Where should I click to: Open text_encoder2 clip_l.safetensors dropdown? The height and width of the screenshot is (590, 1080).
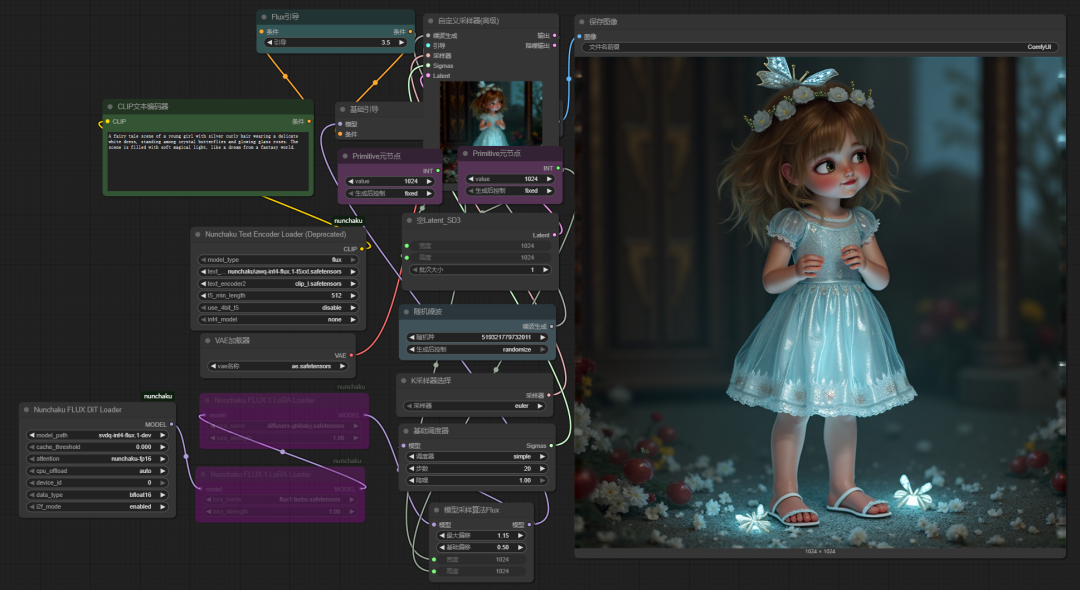(278, 284)
